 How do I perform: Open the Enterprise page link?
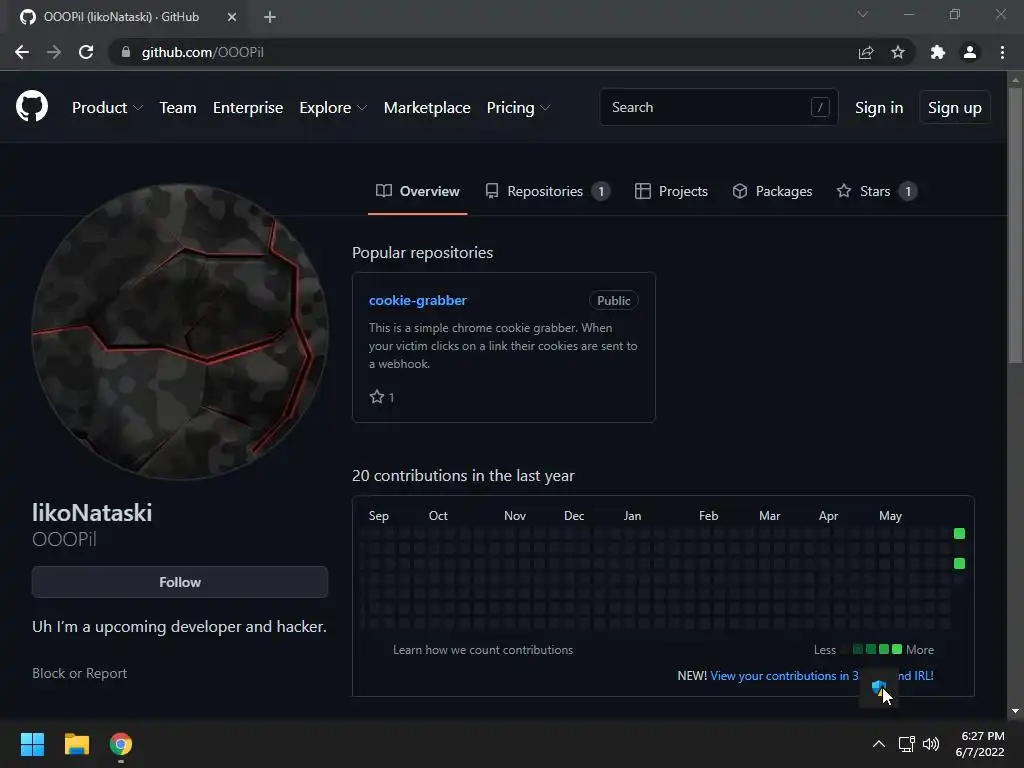click(x=248, y=108)
